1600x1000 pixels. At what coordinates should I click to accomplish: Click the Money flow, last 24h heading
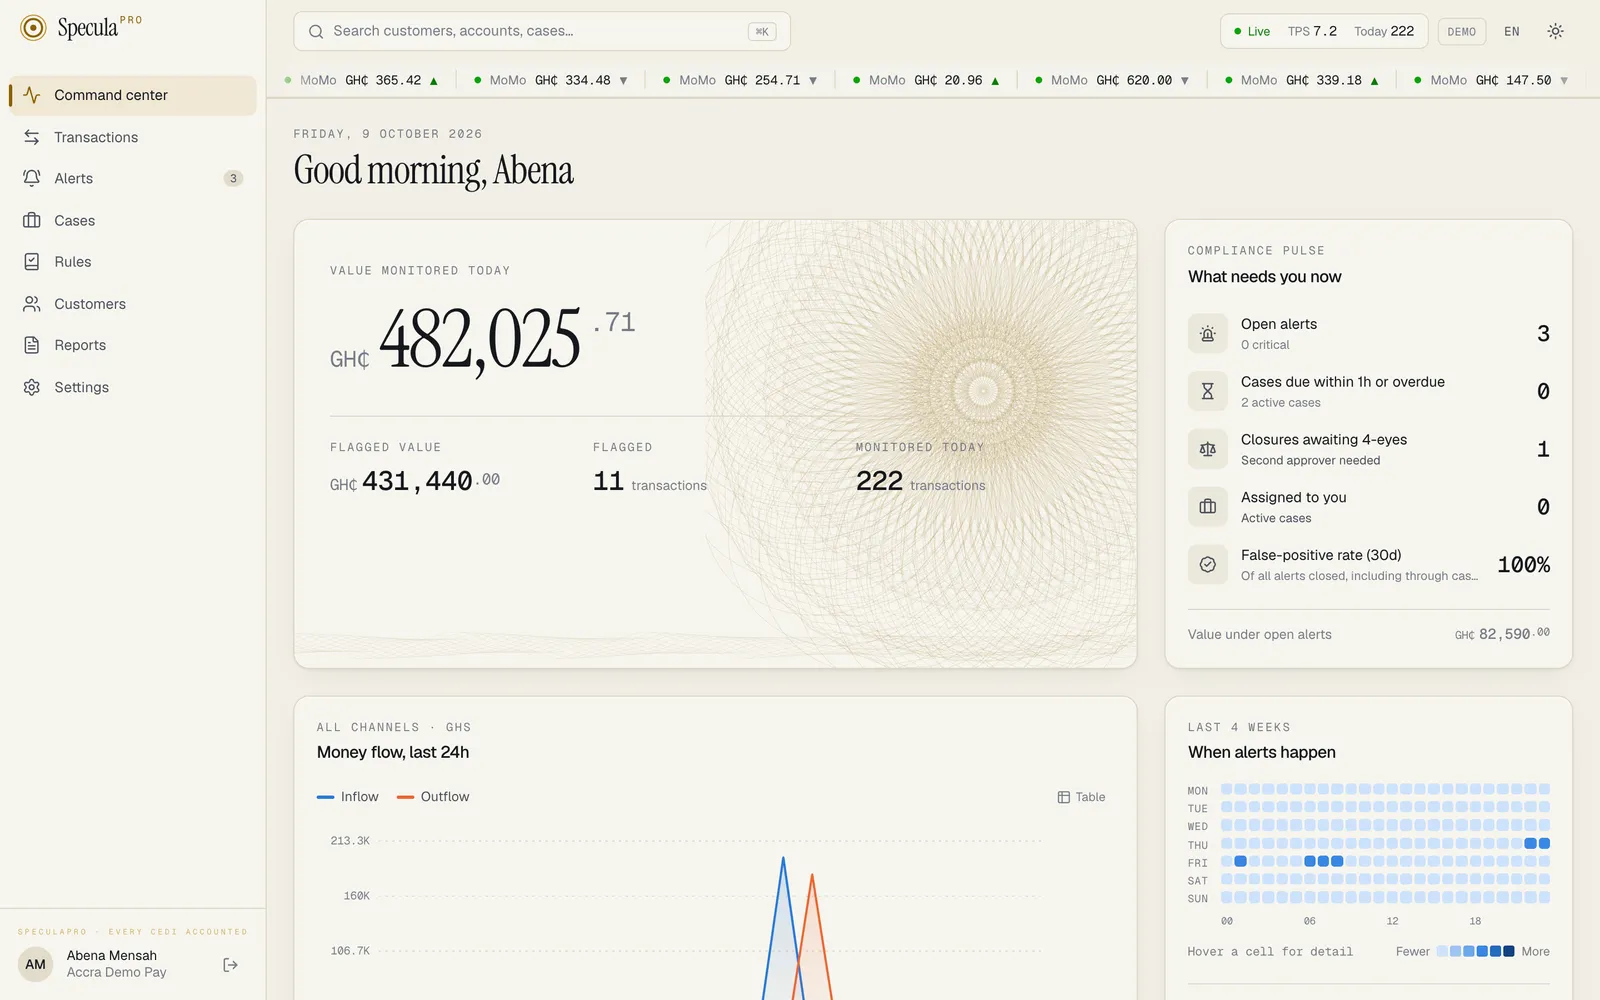[x=393, y=752]
